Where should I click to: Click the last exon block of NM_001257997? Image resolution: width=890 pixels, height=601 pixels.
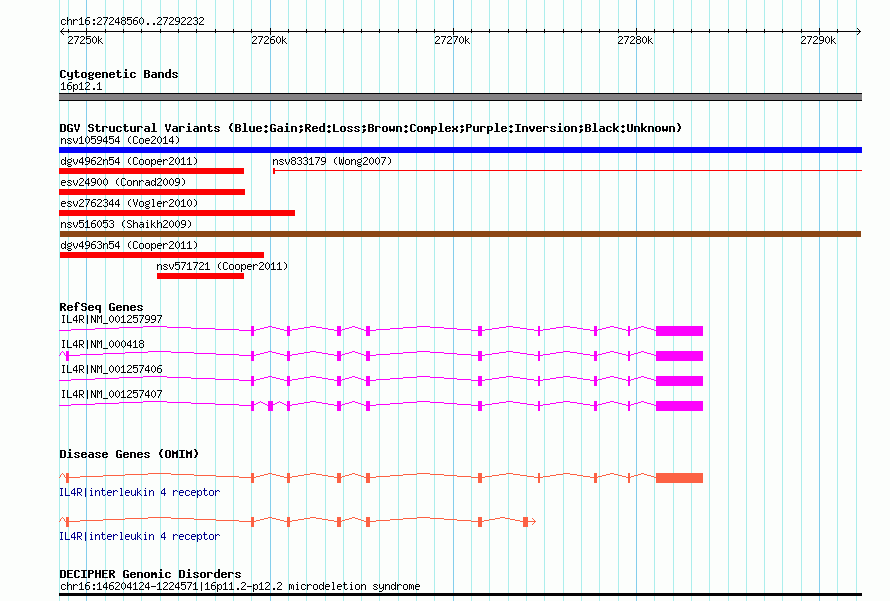click(x=679, y=331)
